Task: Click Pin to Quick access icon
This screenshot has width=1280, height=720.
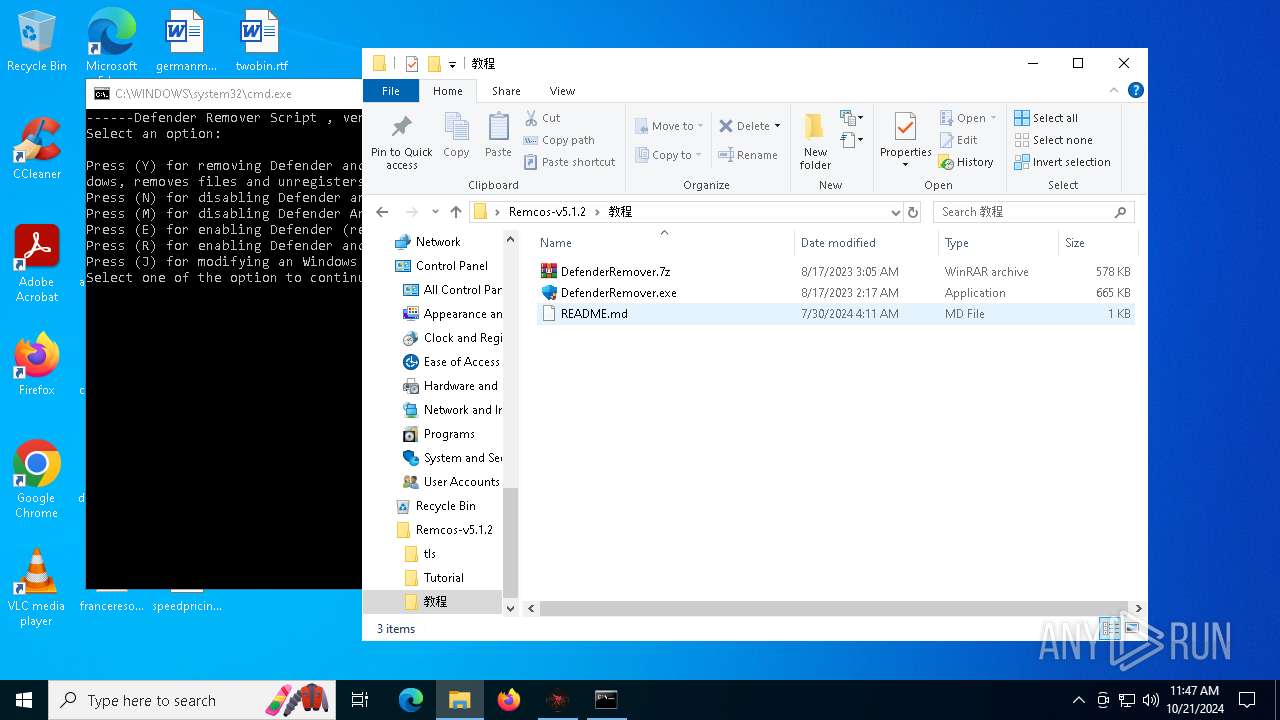Action: coord(402,141)
